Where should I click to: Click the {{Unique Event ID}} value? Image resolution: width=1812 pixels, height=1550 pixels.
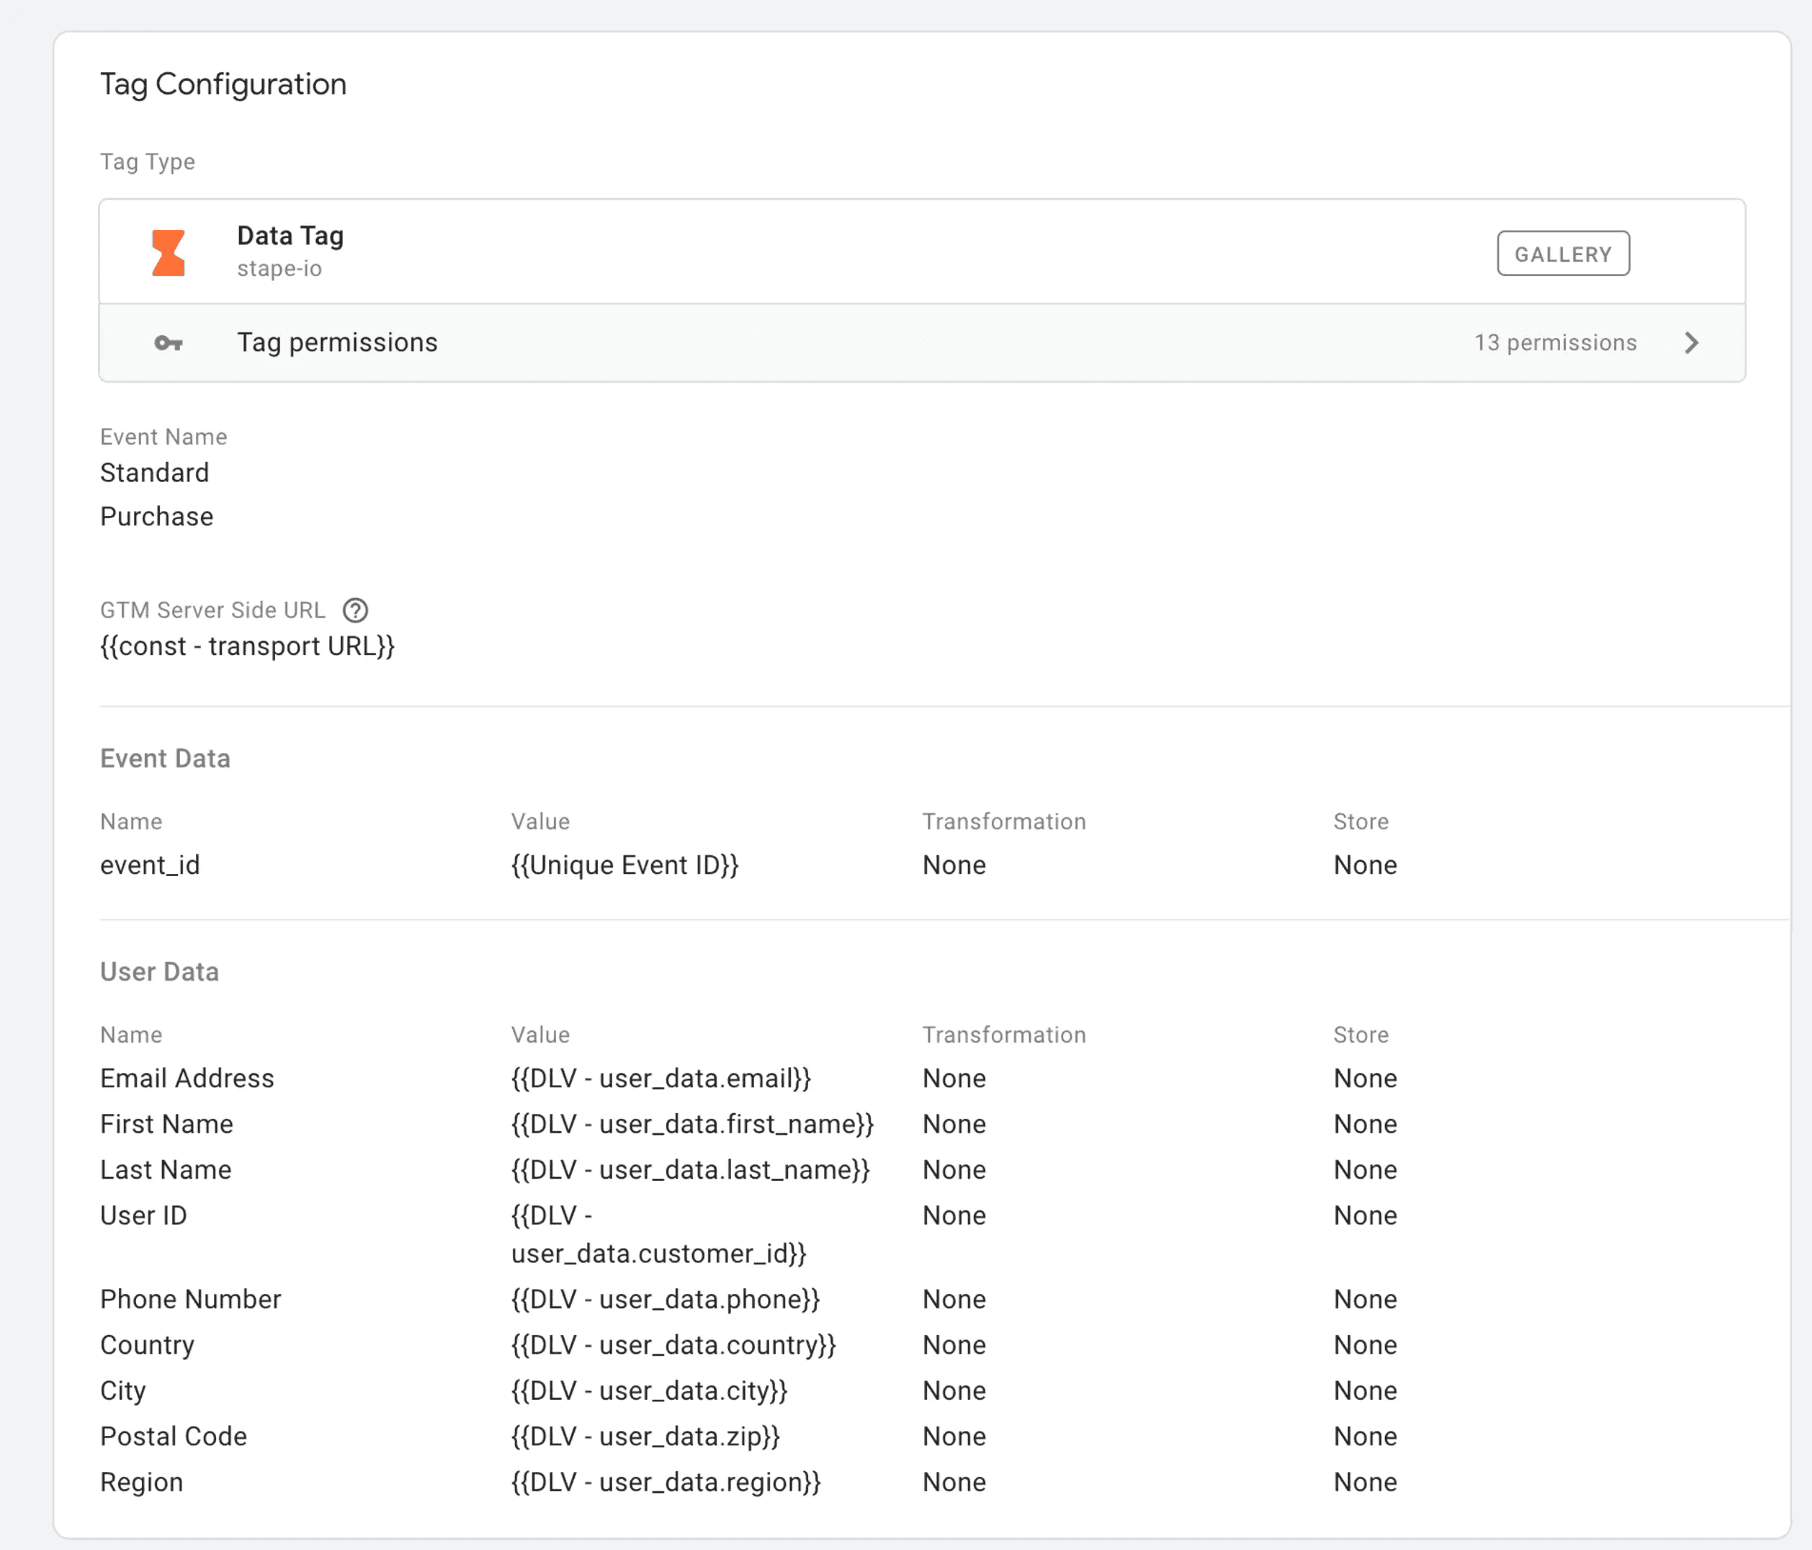(x=626, y=864)
